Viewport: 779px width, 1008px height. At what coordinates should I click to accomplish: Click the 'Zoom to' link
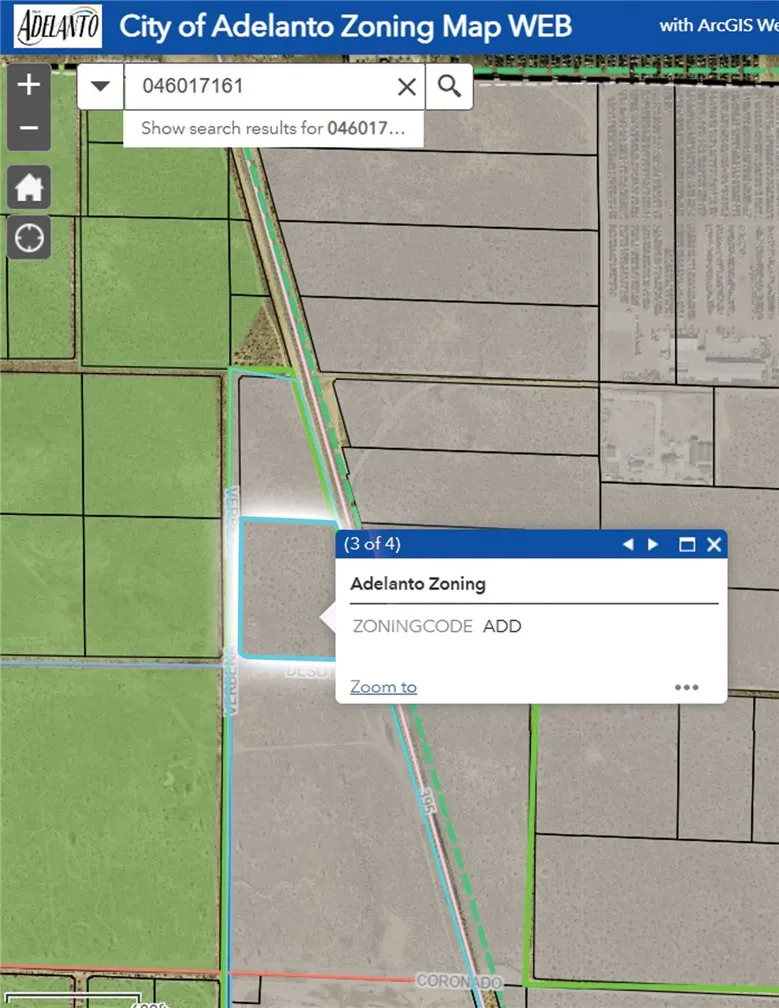tap(383, 687)
